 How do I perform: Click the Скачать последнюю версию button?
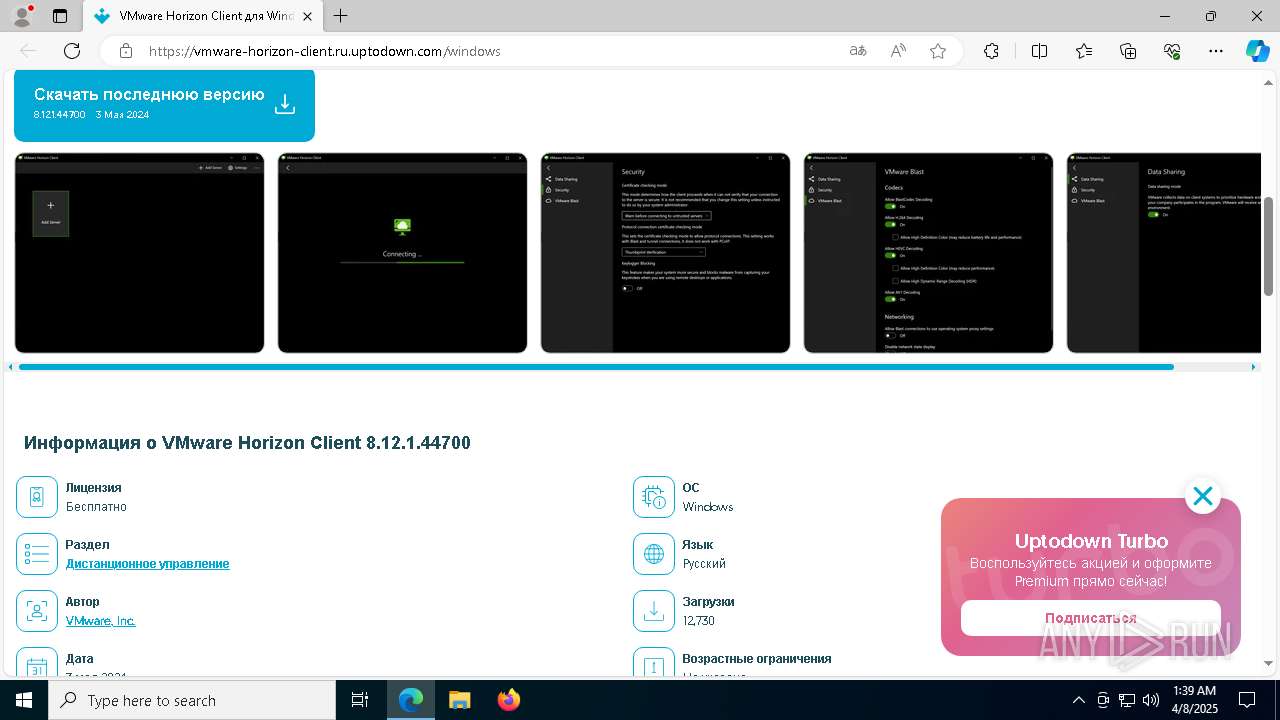(x=164, y=104)
